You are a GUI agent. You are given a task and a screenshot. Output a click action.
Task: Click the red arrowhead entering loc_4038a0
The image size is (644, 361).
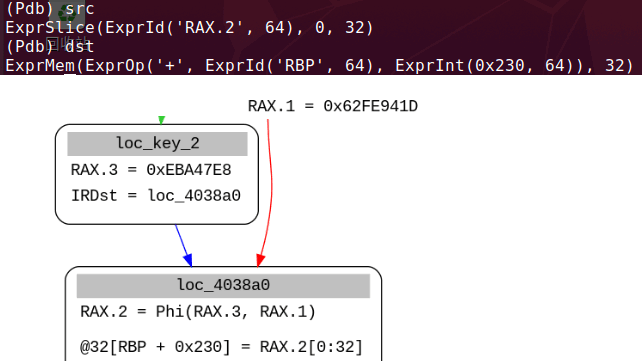[x=260, y=260]
